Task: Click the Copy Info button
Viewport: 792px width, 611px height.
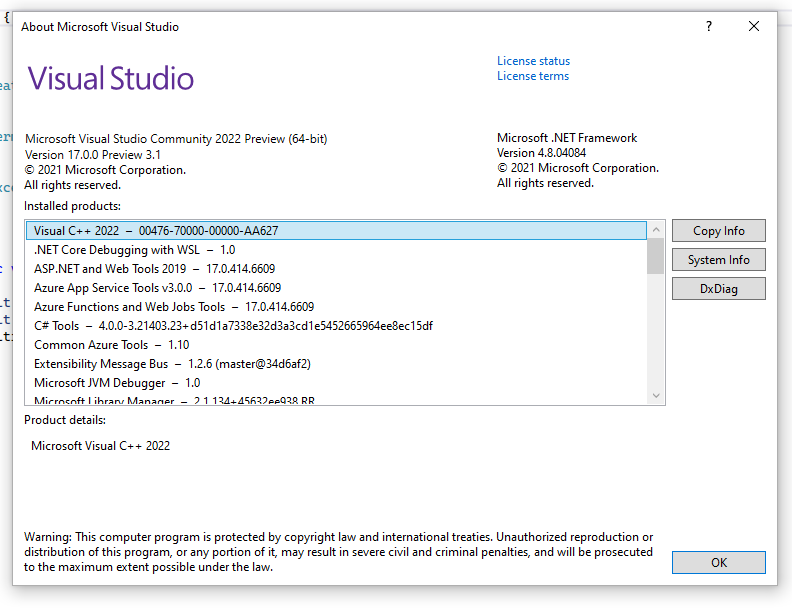Action: pyautogui.click(x=718, y=231)
